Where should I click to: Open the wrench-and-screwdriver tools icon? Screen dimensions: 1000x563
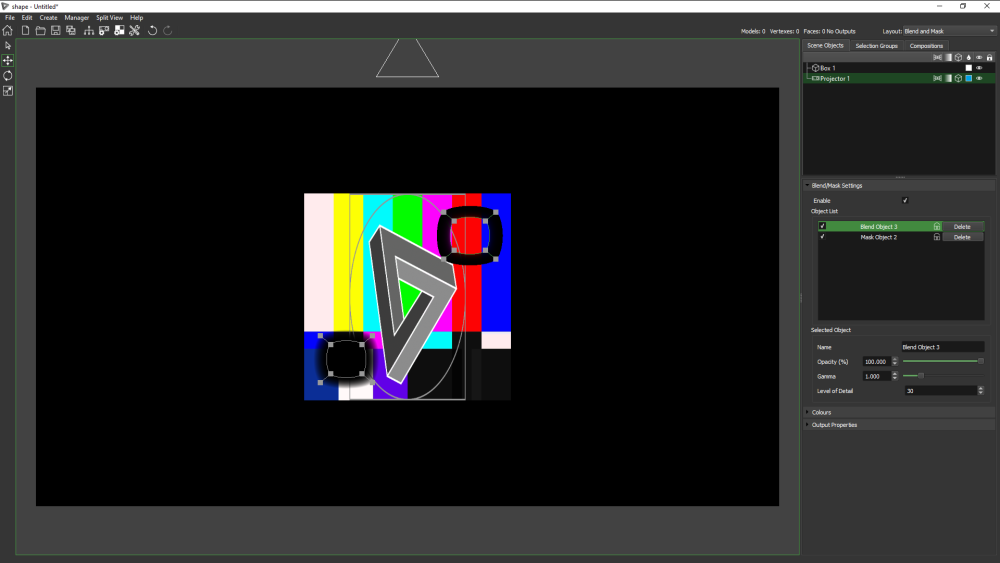pos(135,31)
